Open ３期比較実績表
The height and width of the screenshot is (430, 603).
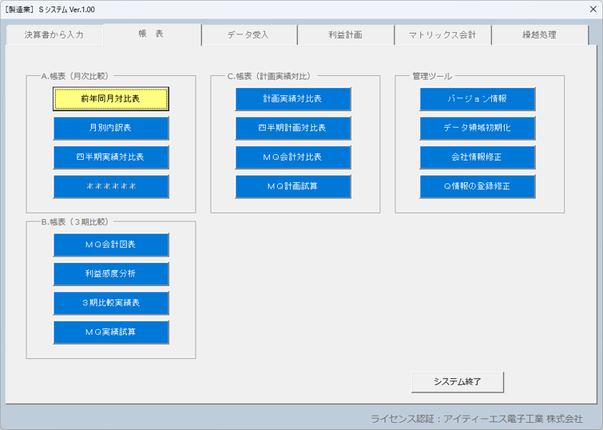click(x=111, y=303)
